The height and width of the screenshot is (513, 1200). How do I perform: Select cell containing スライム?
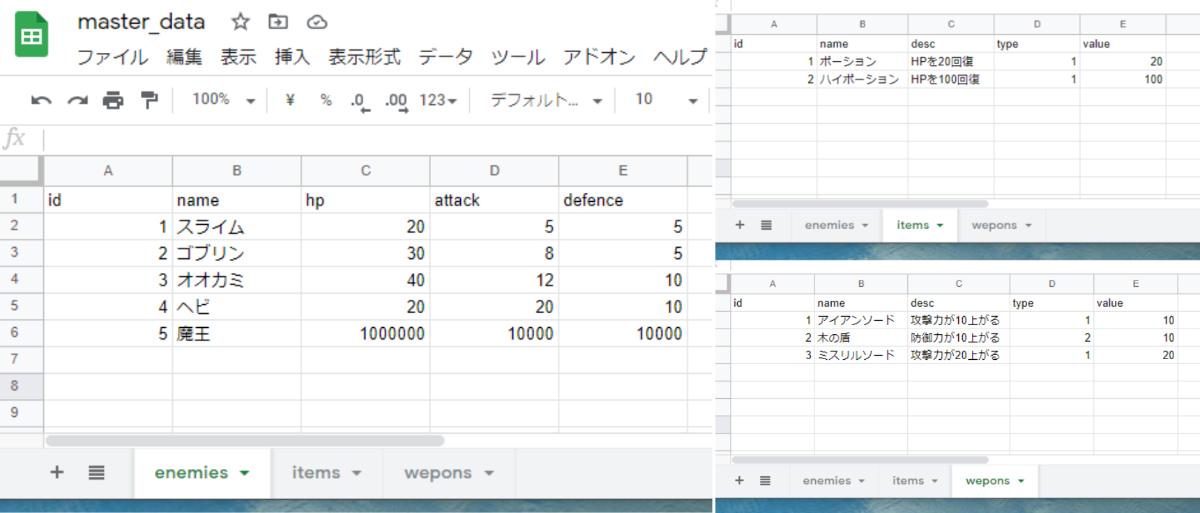[x=237, y=227]
